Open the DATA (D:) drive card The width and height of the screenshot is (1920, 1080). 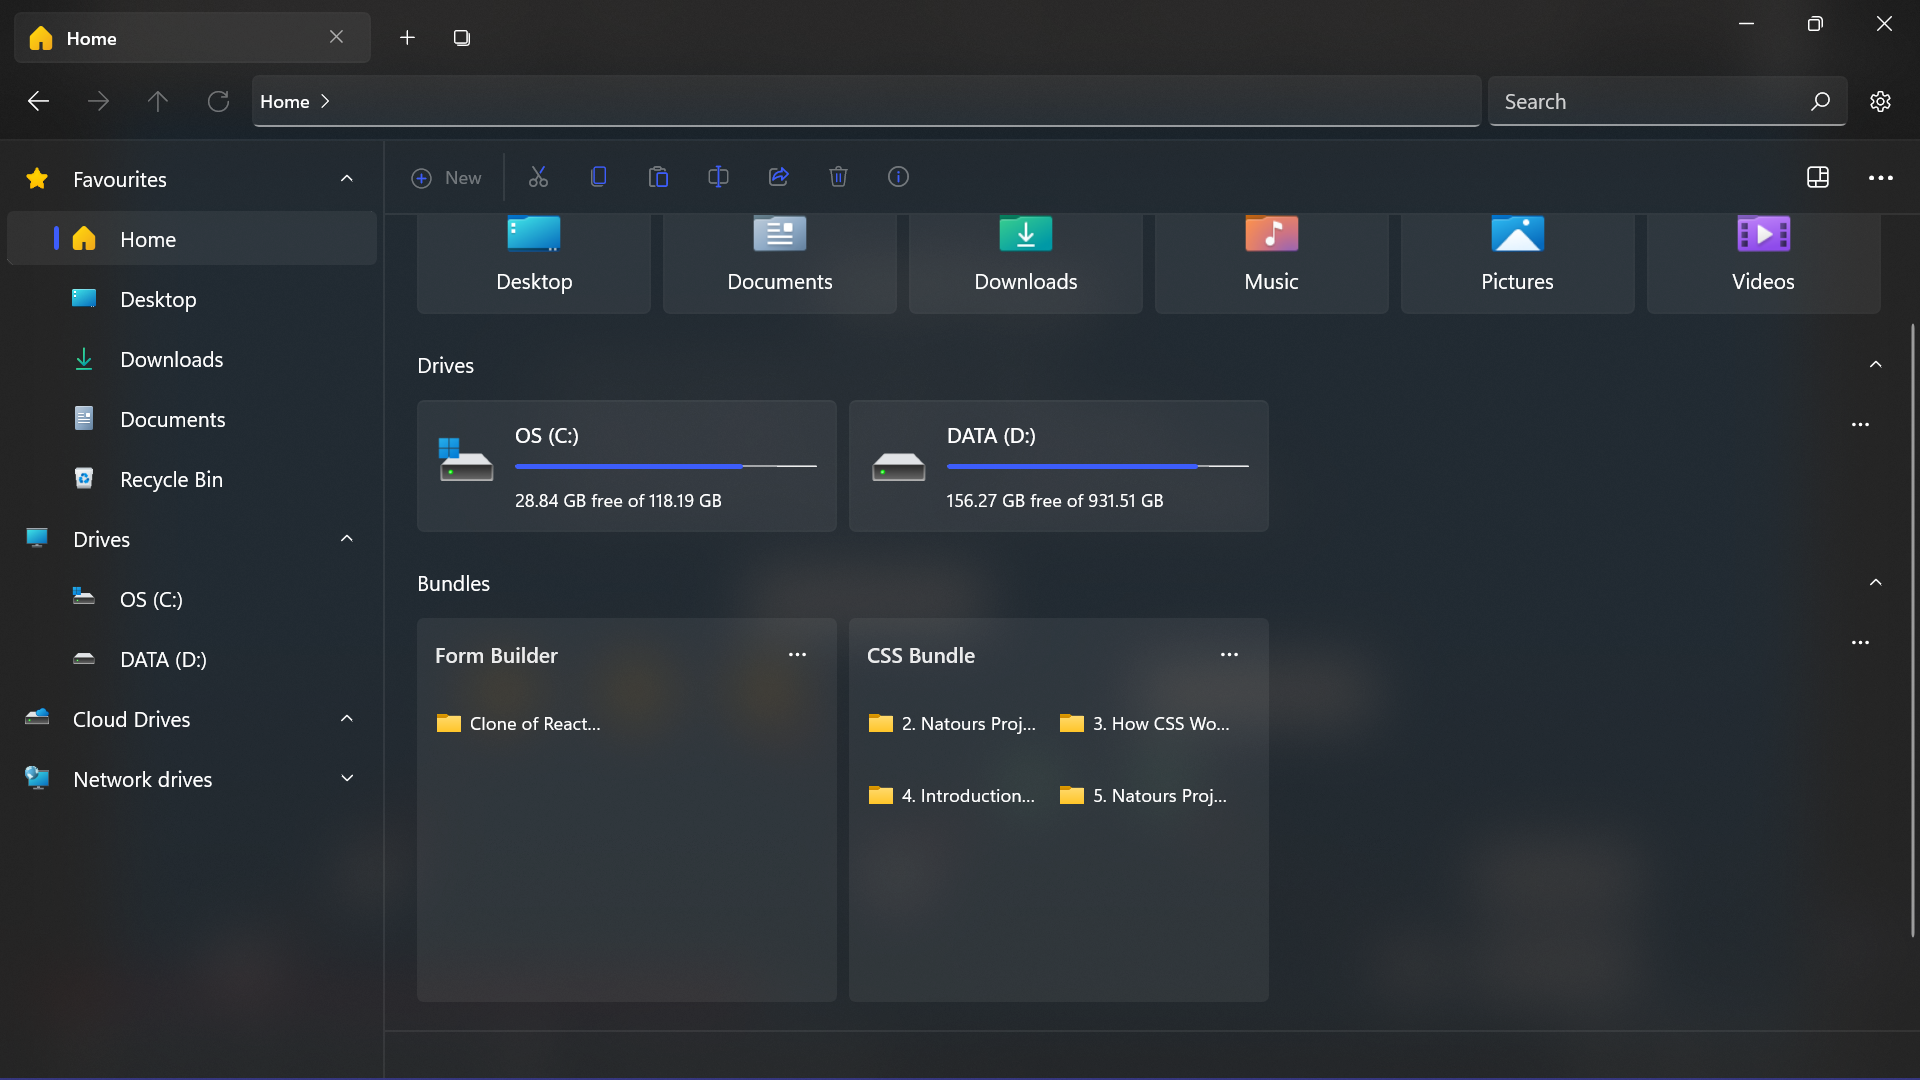coord(1058,466)
